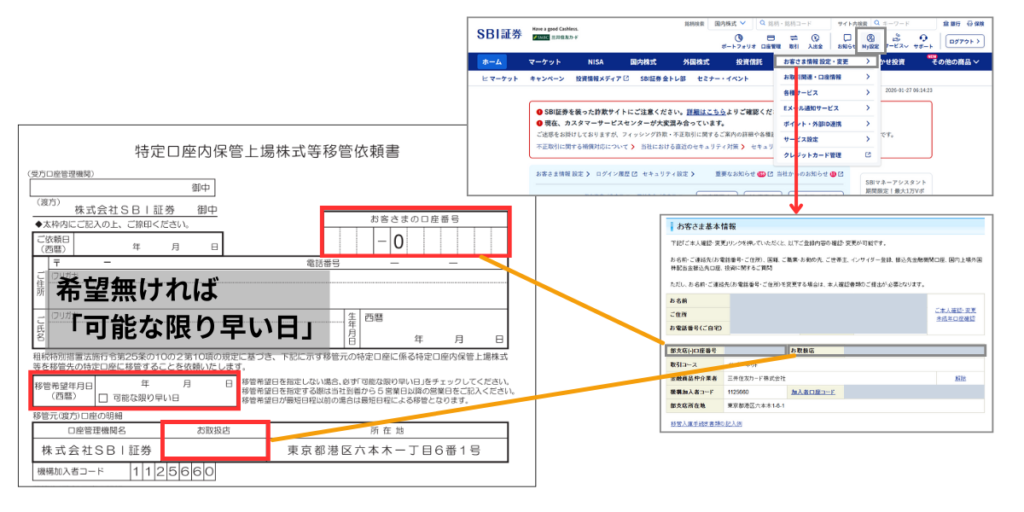Screen dimensions: 1024x512
Task: Click the form title 特定口座内保管上場株式等移管依頼書
Action: click(267, 153)
